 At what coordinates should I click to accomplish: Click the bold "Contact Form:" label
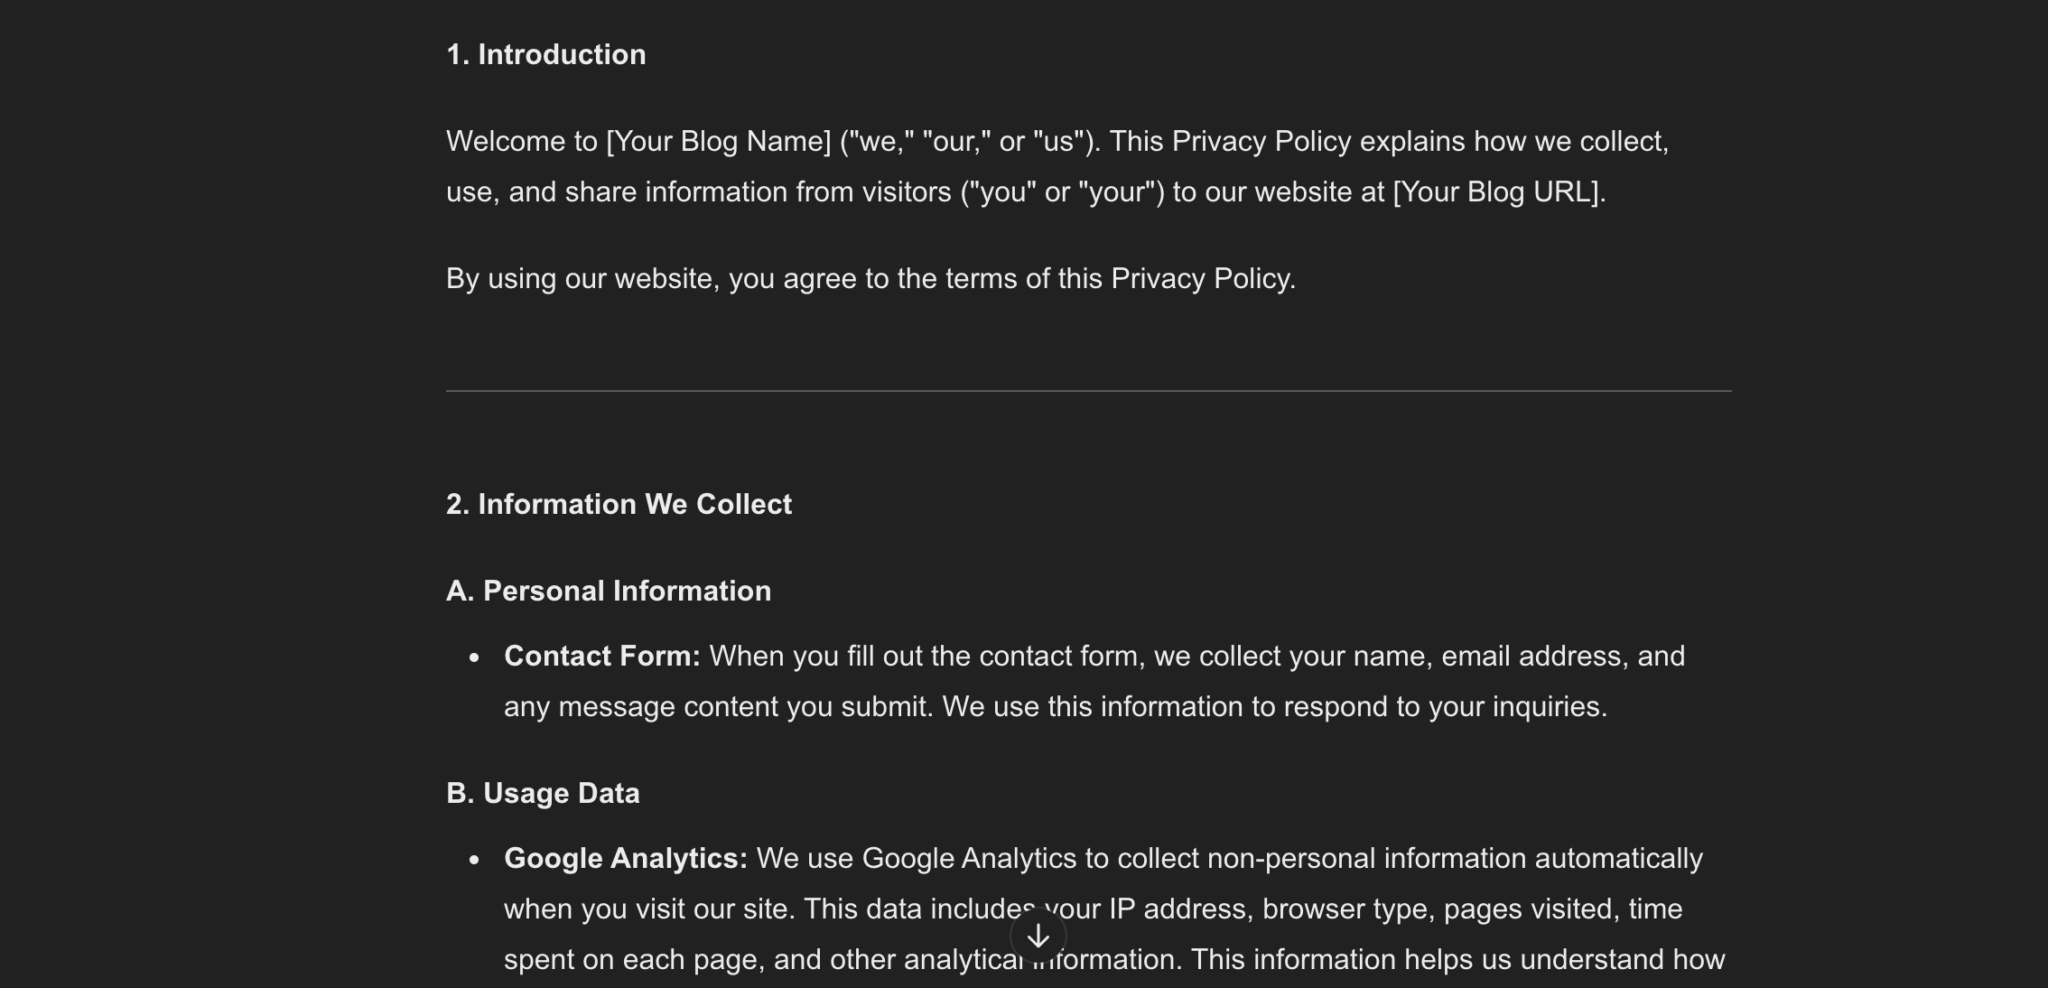point(602,656)
